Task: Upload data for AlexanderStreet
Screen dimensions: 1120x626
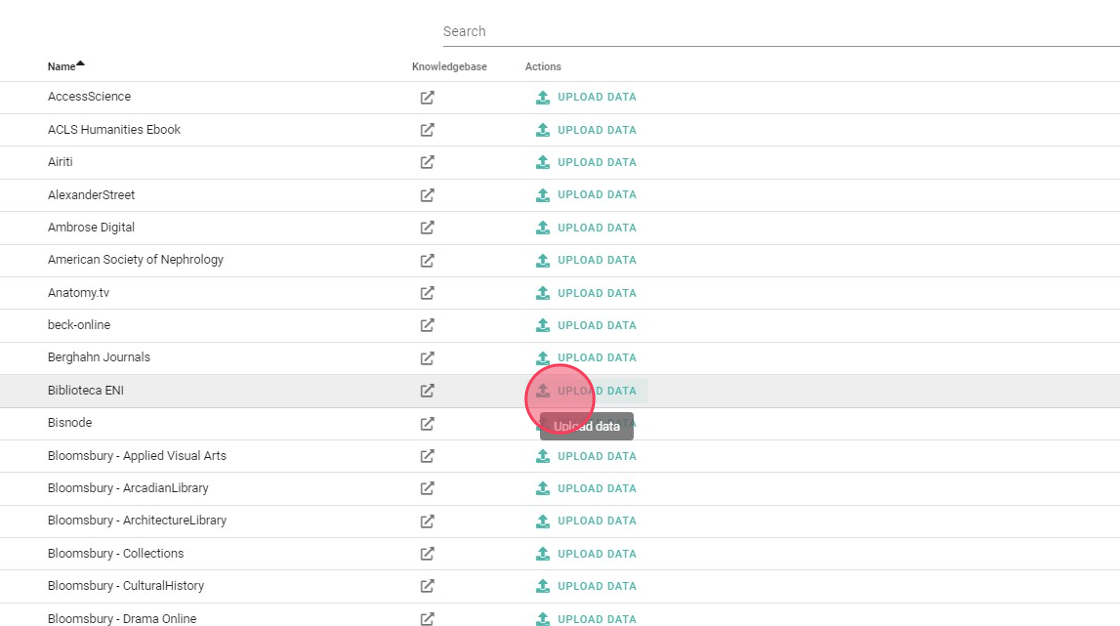Action: [x=586, y=194]
